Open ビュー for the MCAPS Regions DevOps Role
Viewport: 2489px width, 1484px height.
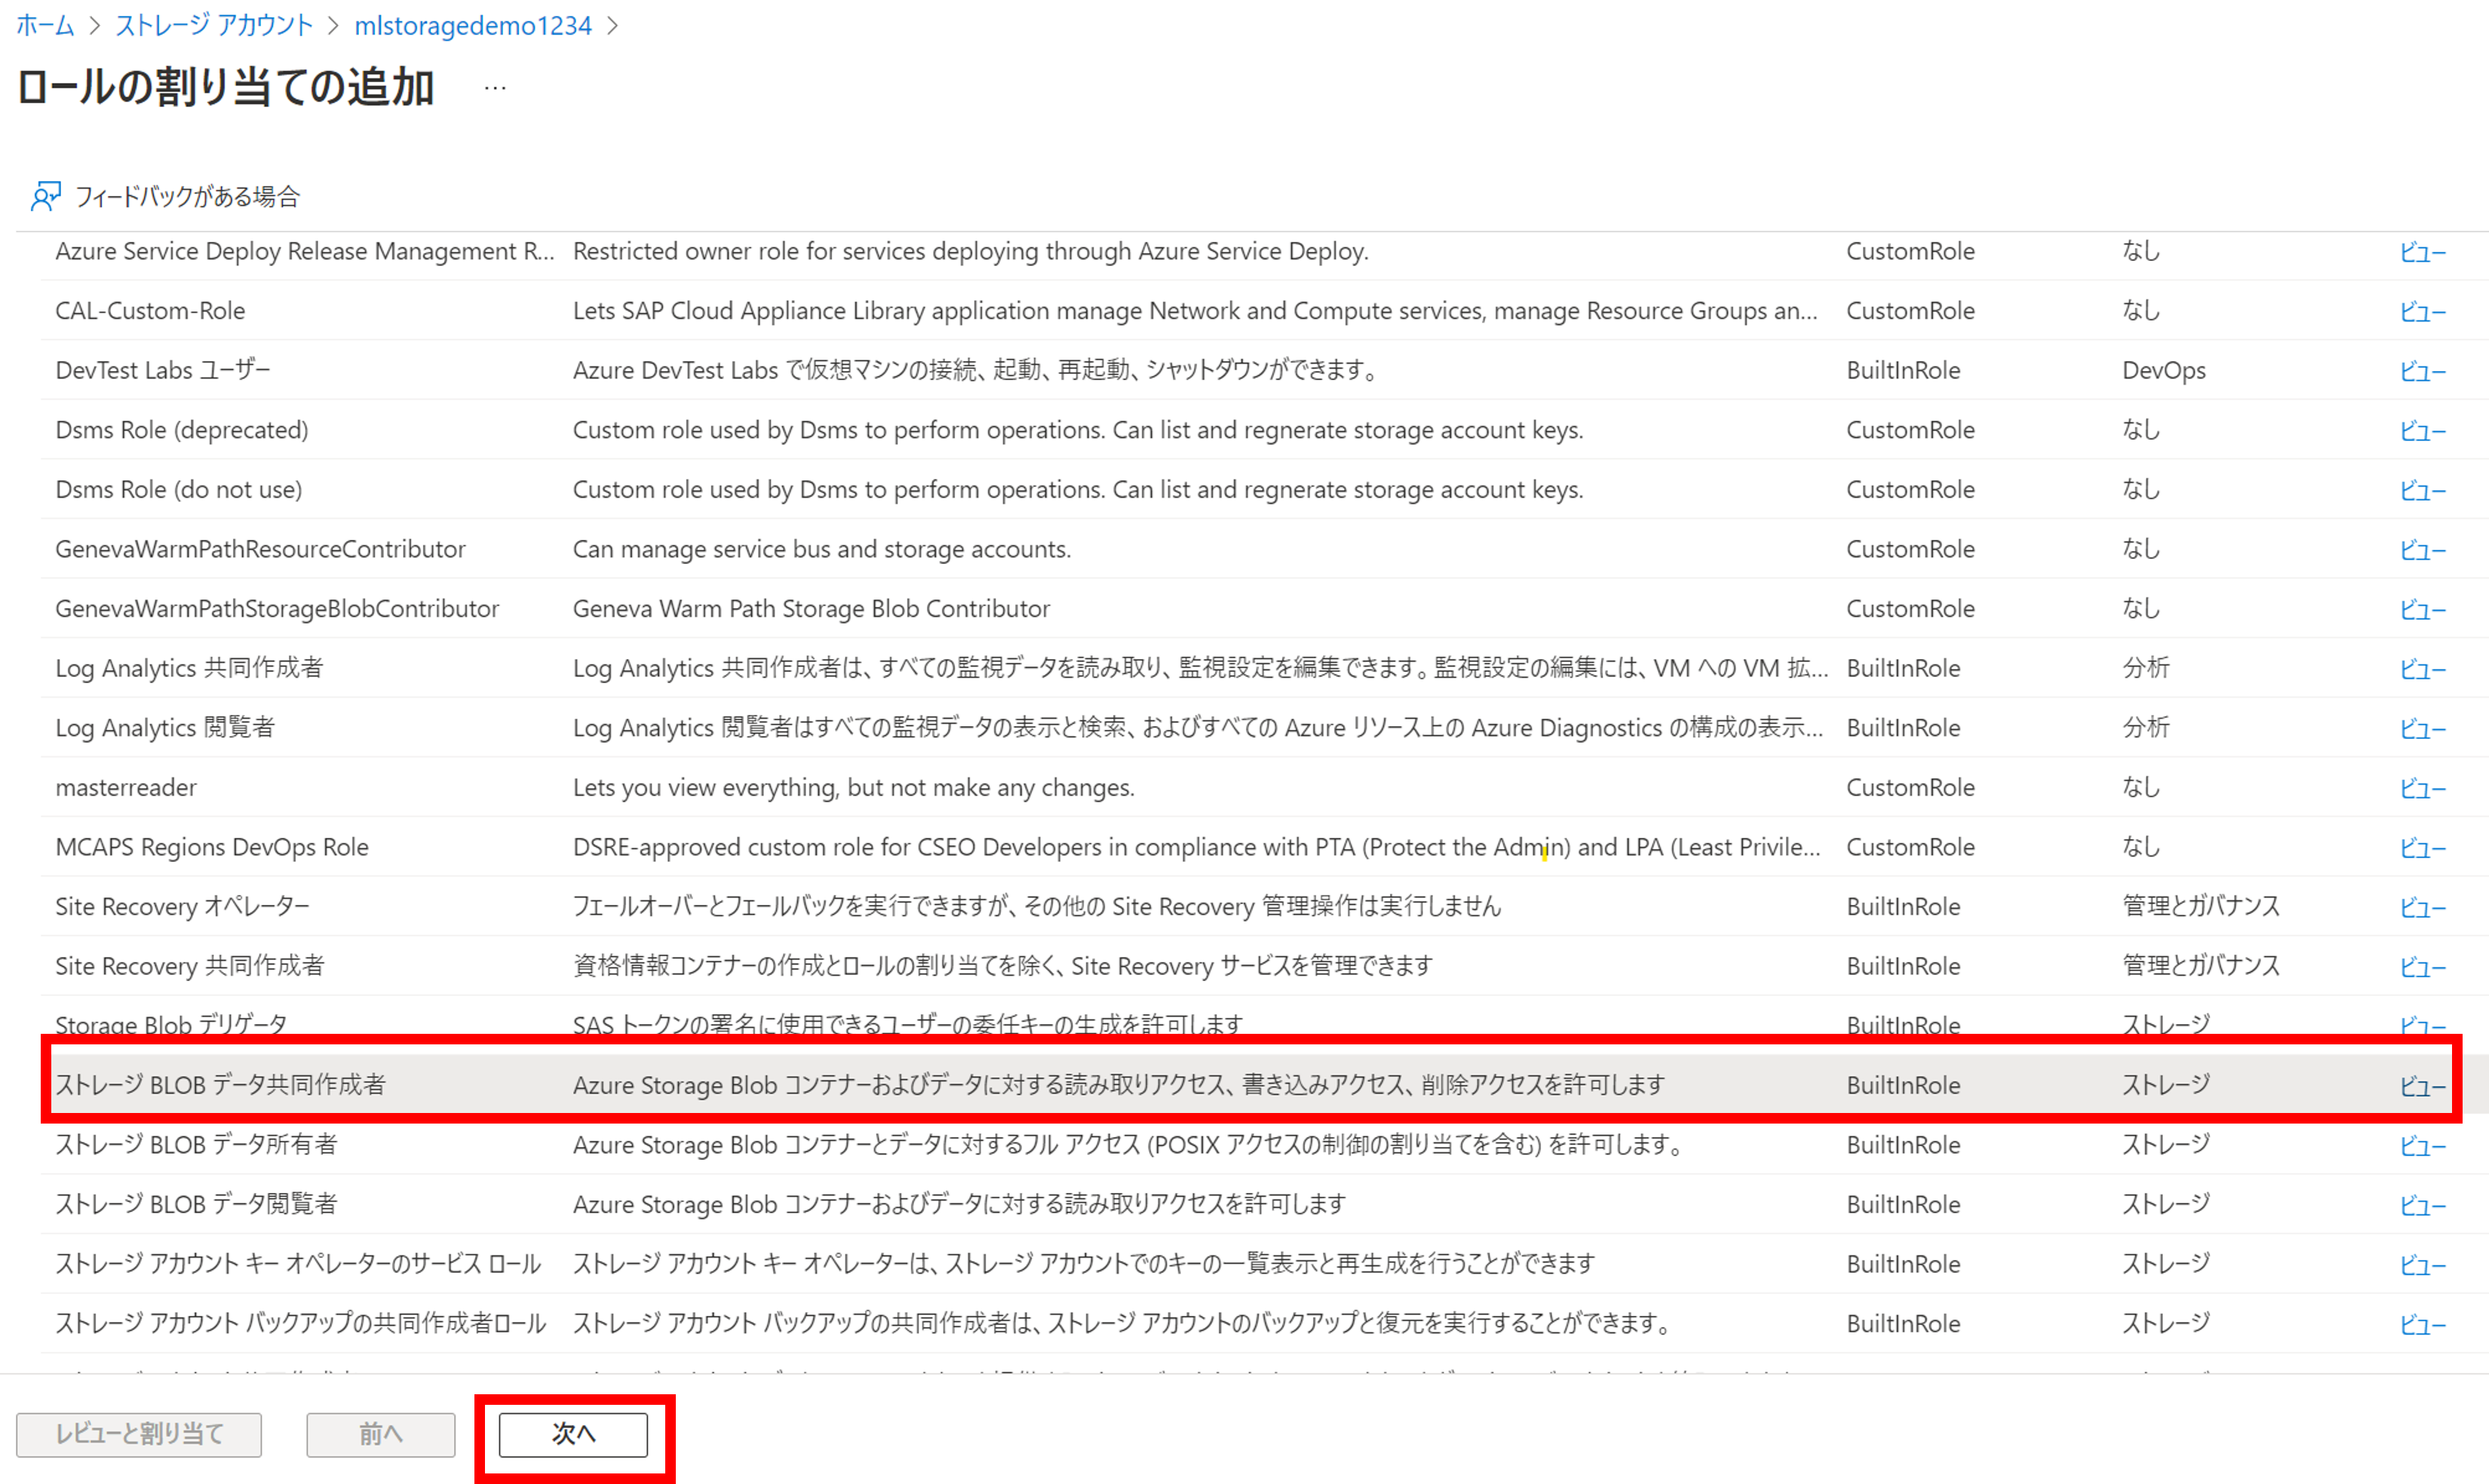[x=2422, y=848]
